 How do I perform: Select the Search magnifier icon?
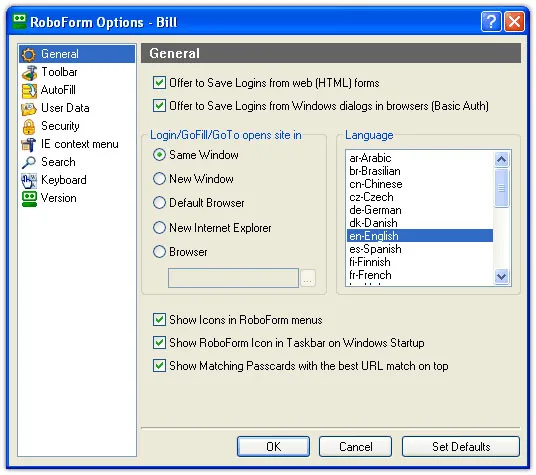click(29, 162)
